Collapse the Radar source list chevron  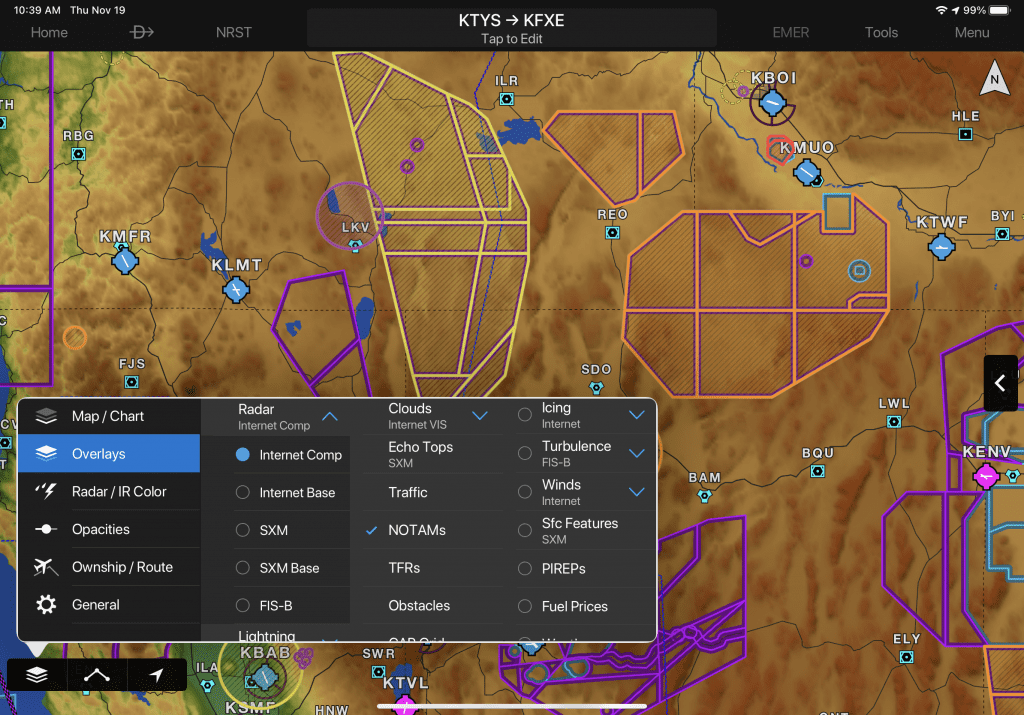tap(330, 416)
